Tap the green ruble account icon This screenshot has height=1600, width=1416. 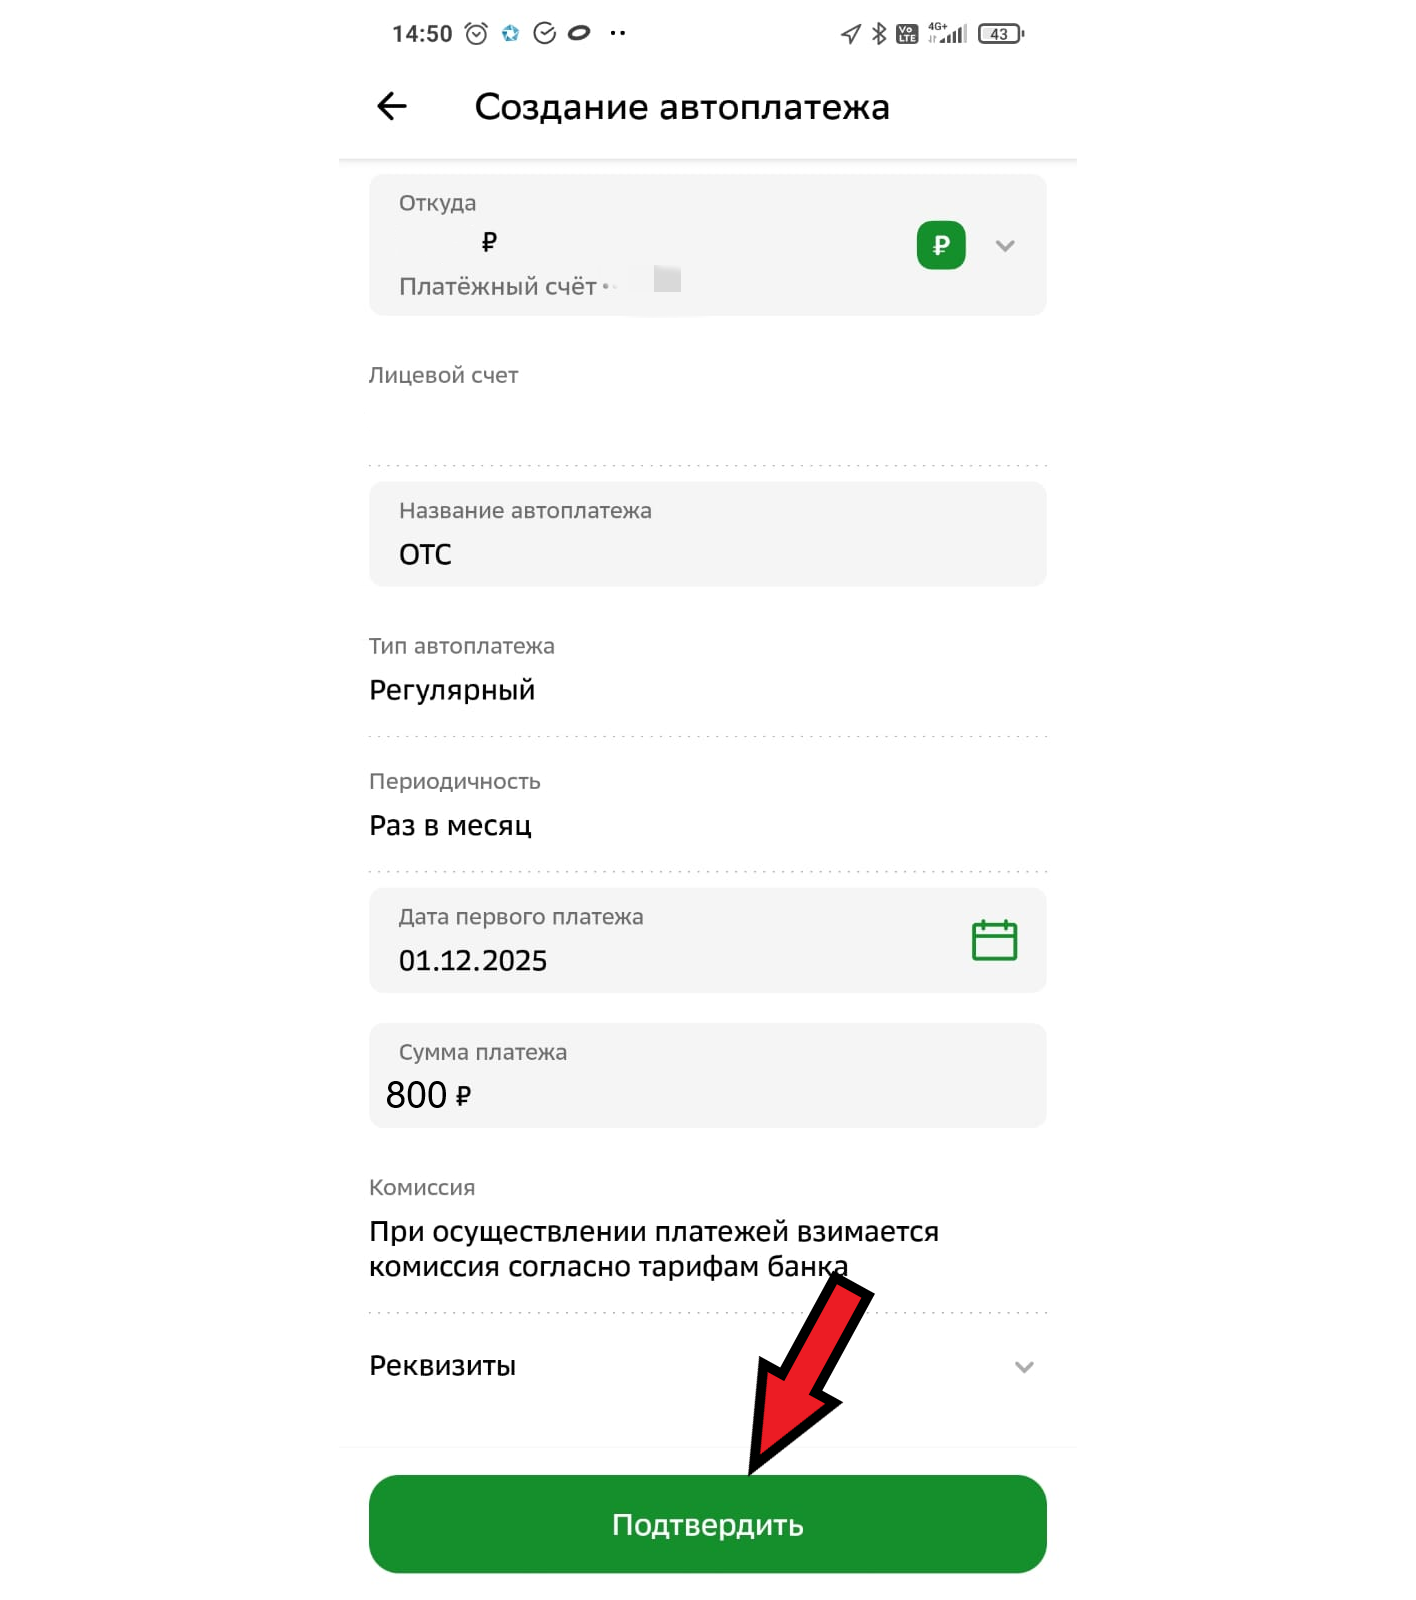coord(941,245)
